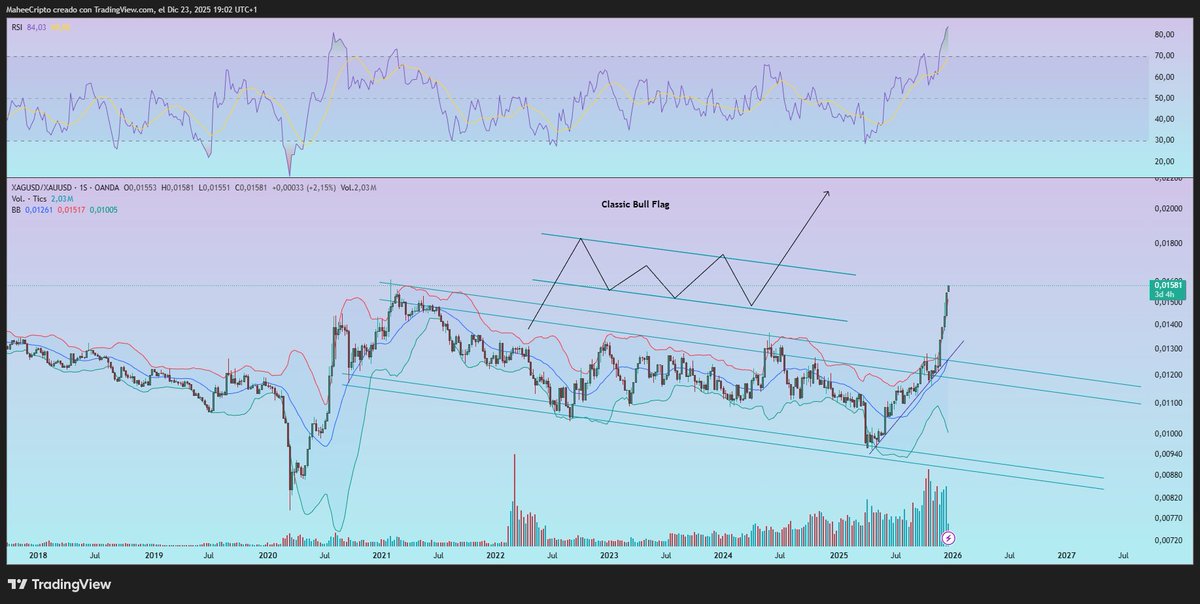The height and width of the screenshot is (604, 1200).
Task: Click 0,00770 on the price scale
Action: coord(1170,518)
